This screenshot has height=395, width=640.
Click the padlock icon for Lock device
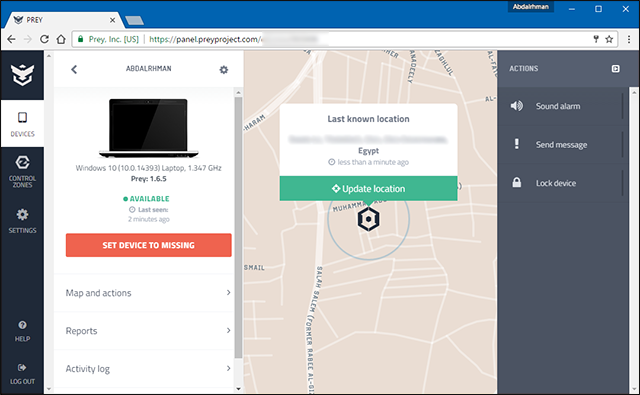coord(517,182)
